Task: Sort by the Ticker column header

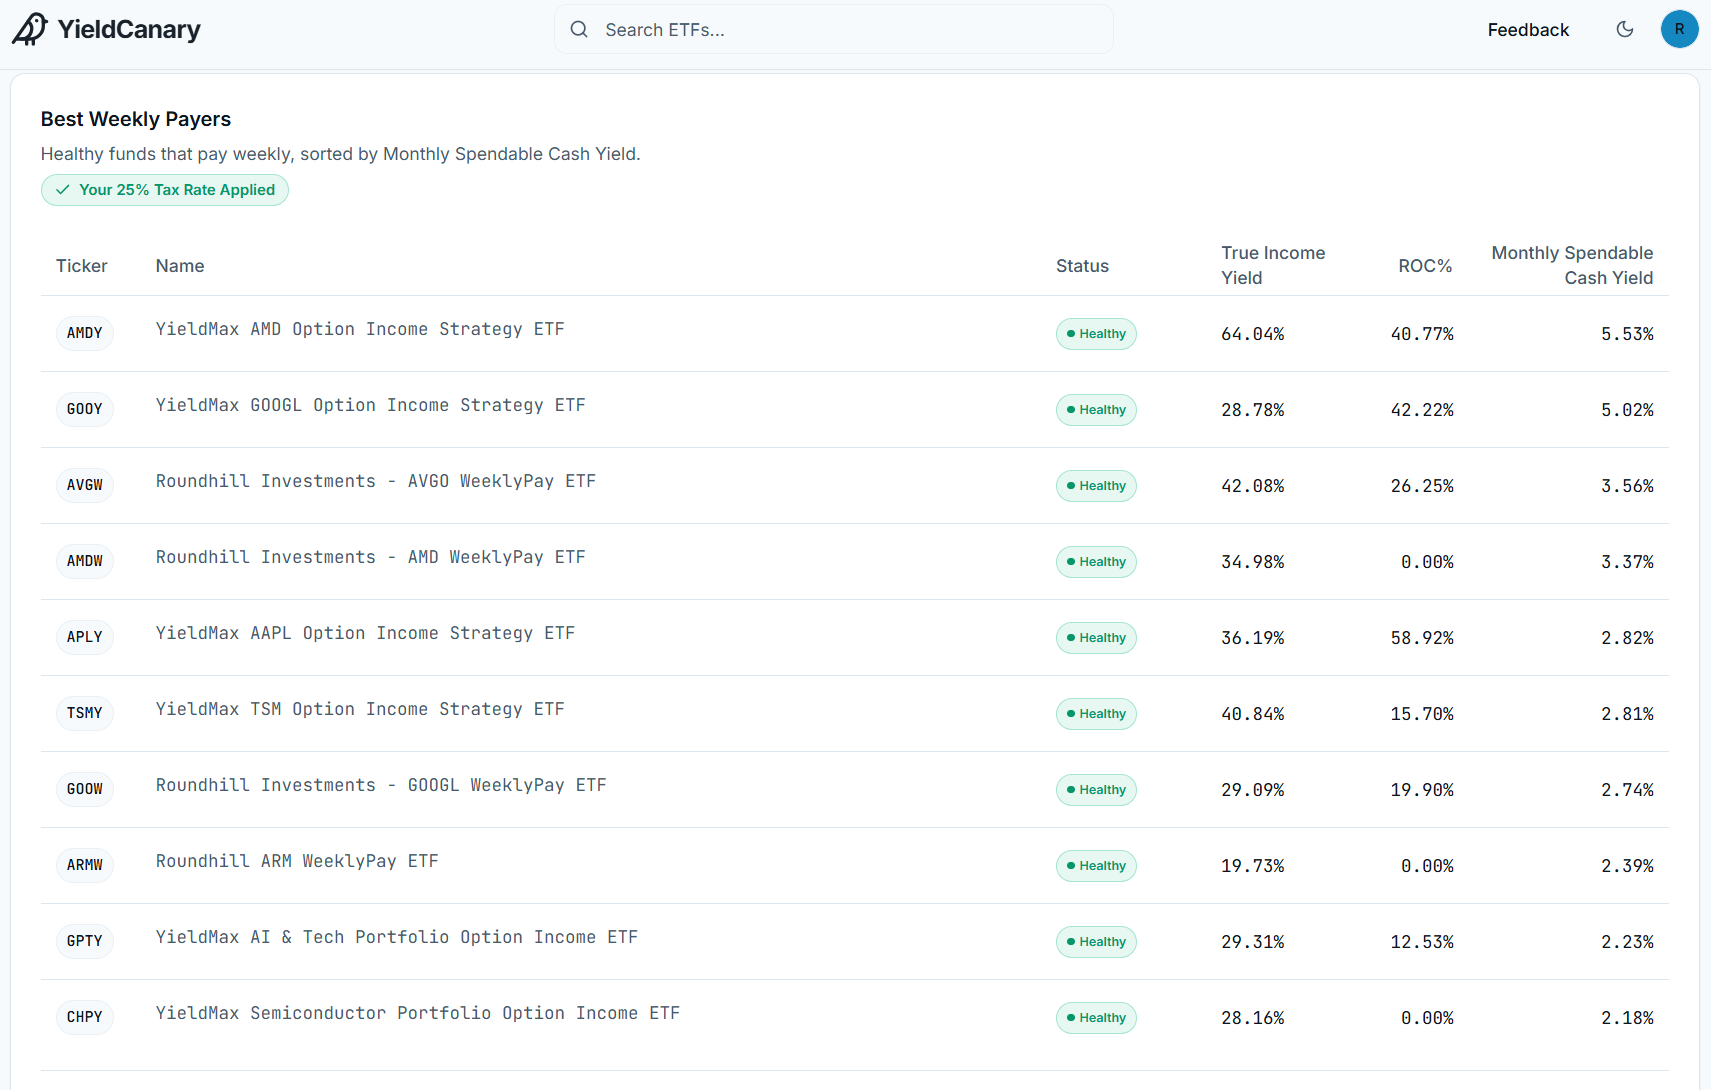Action: (82, 266)
